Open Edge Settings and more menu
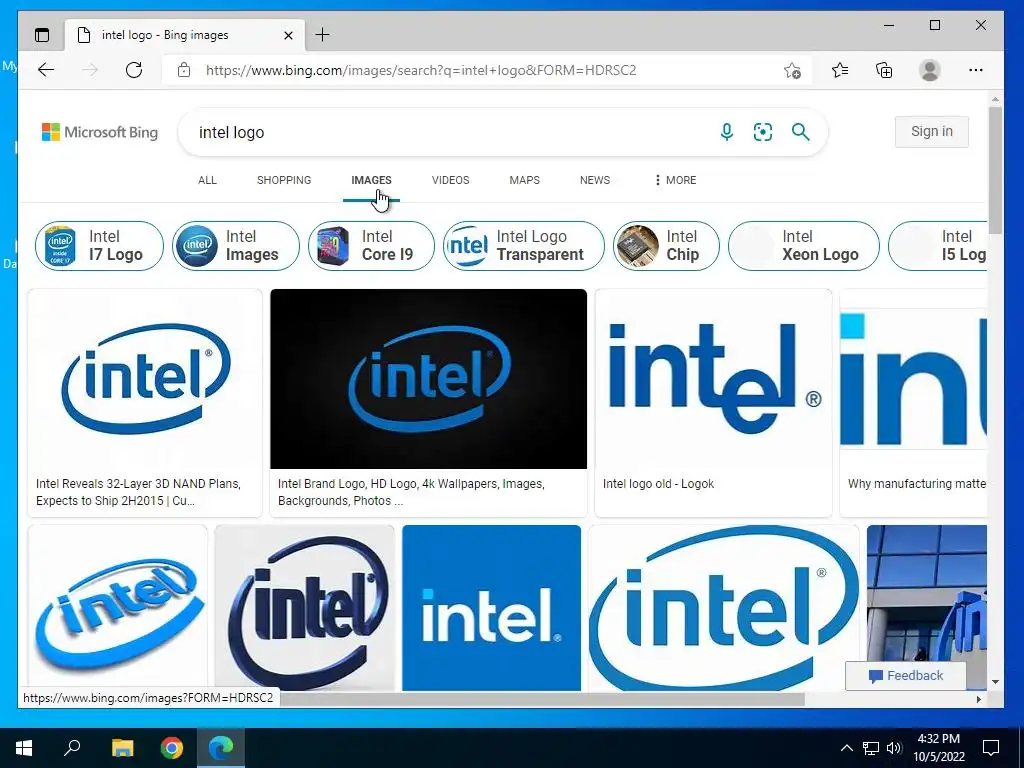Screen dimensions: 1024x768 click(976, 70)
